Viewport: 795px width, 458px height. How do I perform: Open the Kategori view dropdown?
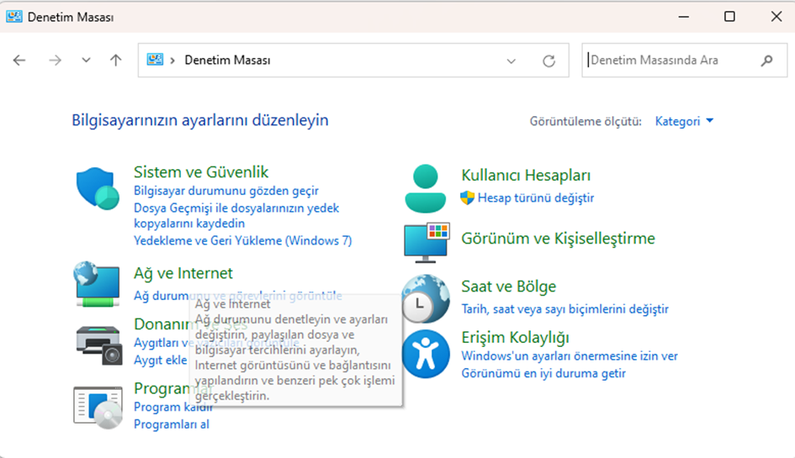pyautogui.click(x=684, y=121)
